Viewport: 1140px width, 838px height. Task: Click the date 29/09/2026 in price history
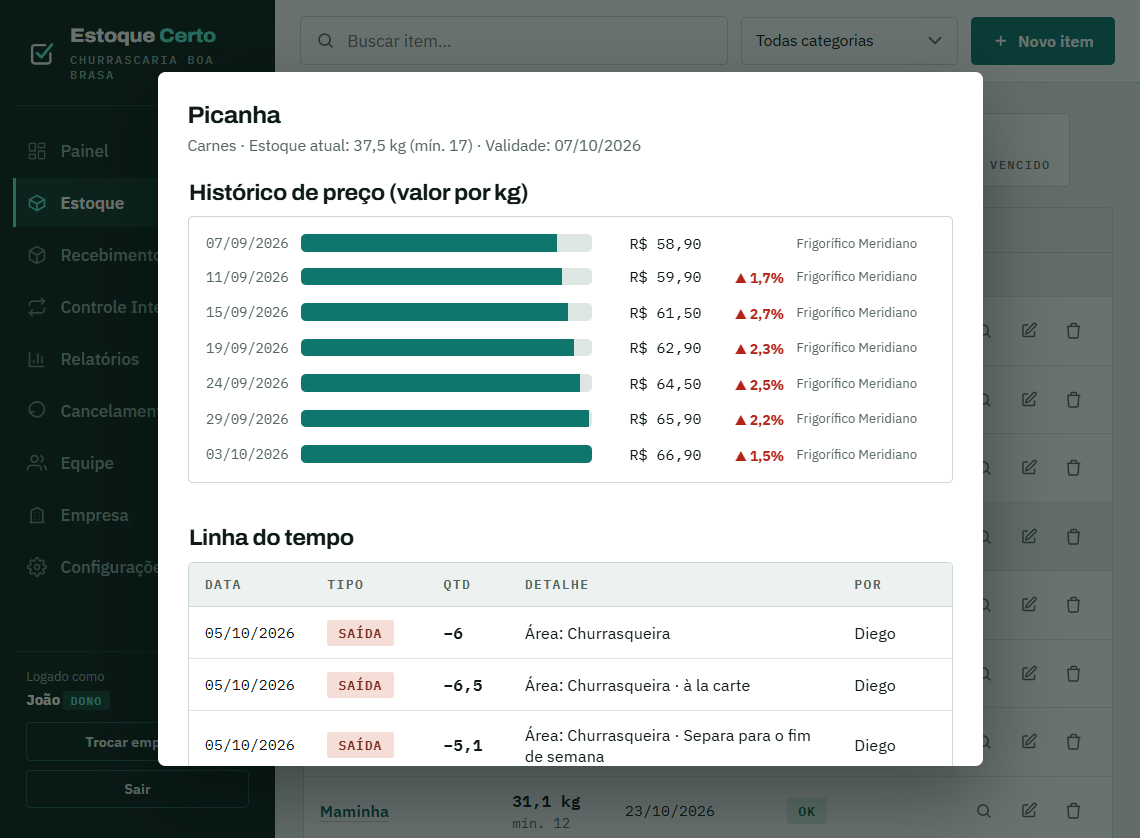click(x=247, y=419)
